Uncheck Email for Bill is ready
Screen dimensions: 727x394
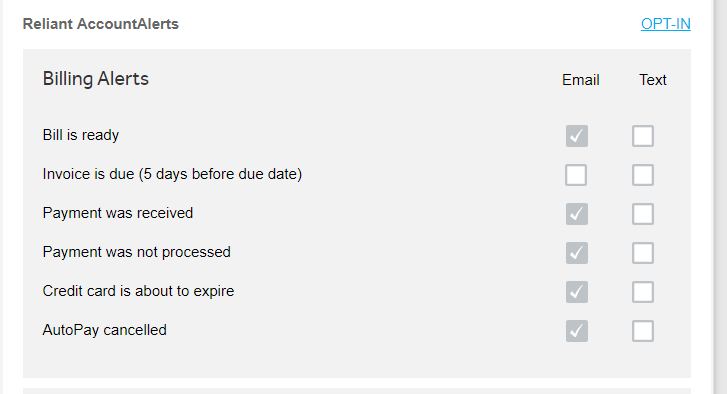577,136
